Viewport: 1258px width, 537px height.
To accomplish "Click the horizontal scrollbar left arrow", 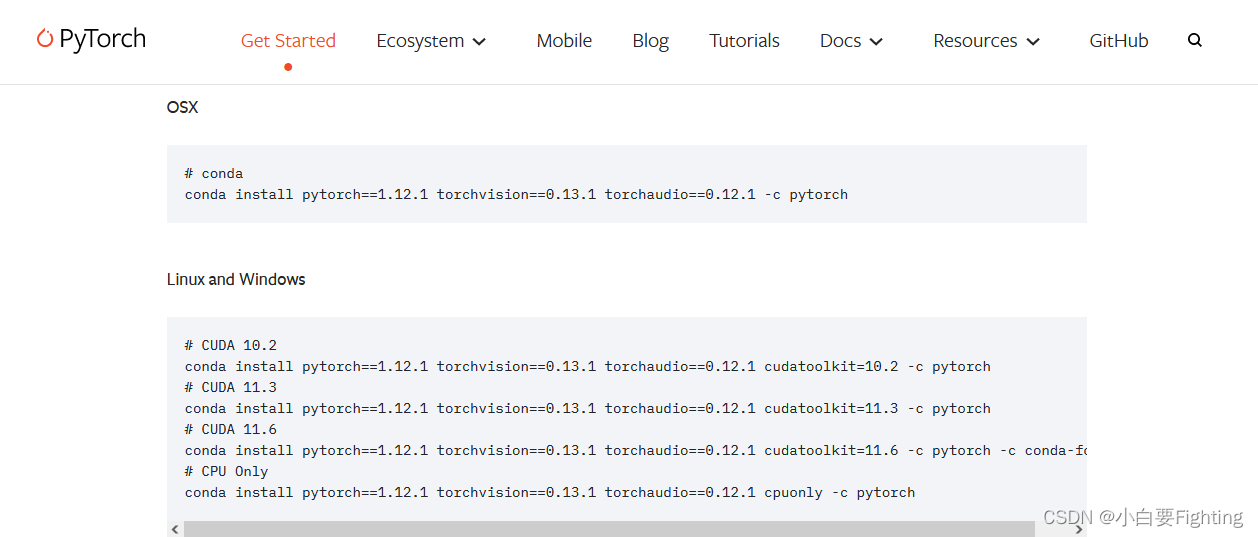I will pyautogui.click(x=175, y=529).
